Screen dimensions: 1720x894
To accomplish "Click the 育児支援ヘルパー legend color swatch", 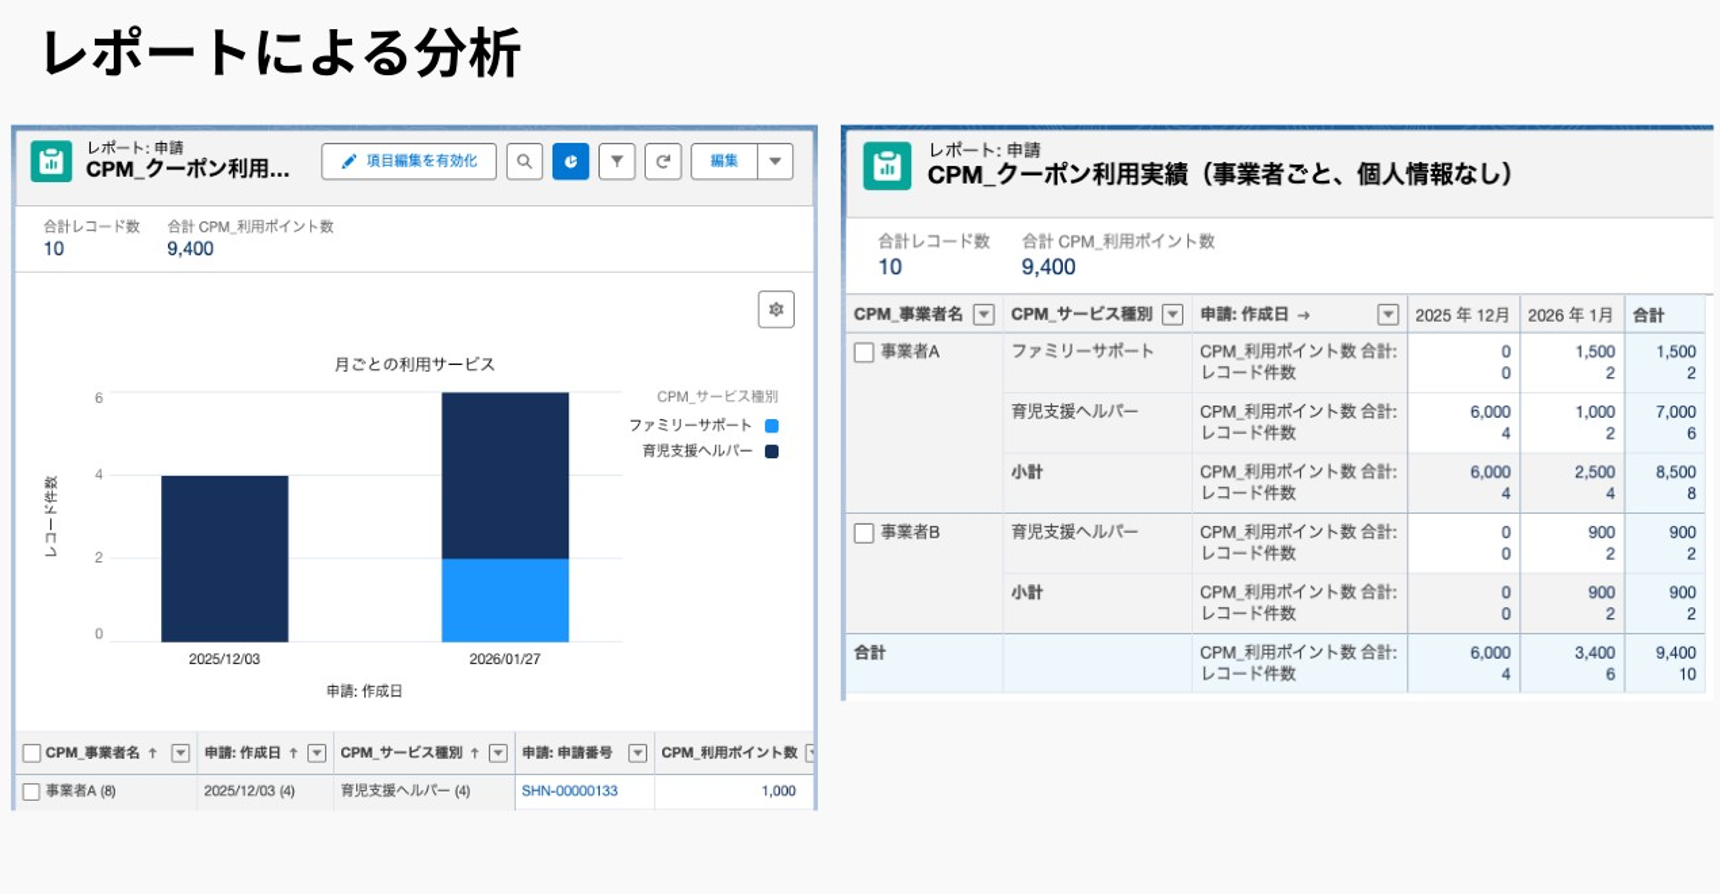I will click(772, 451).
